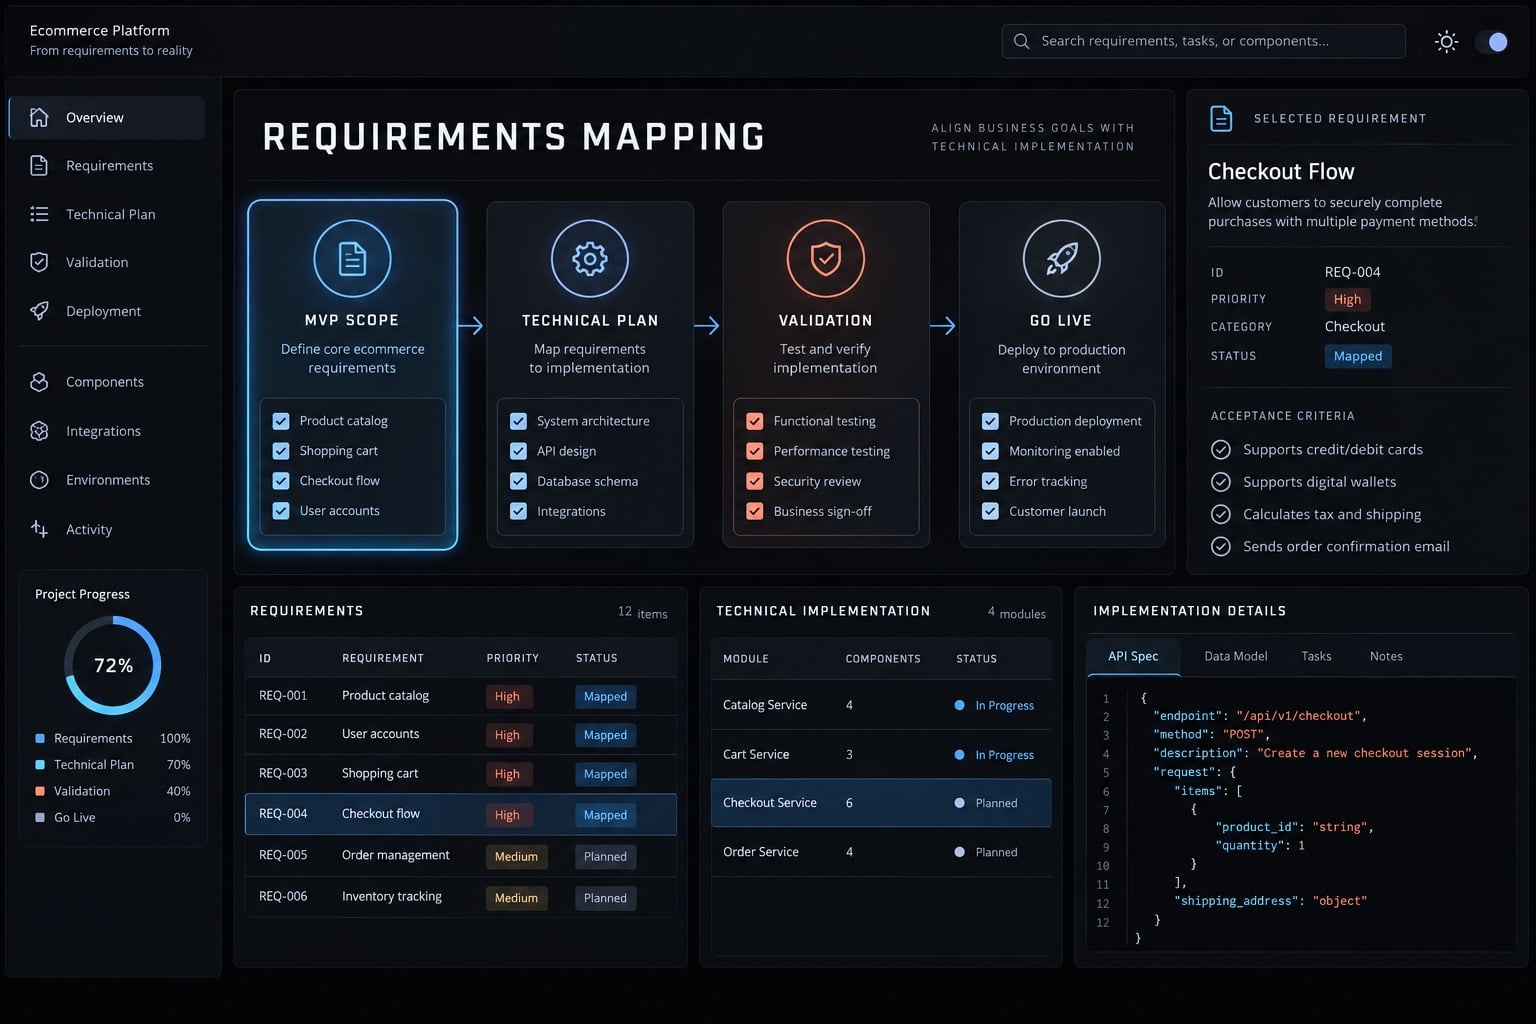The image size is (1536, 1024).
Task: Click the search magnifier icon
Action: tap(1021, 41)
